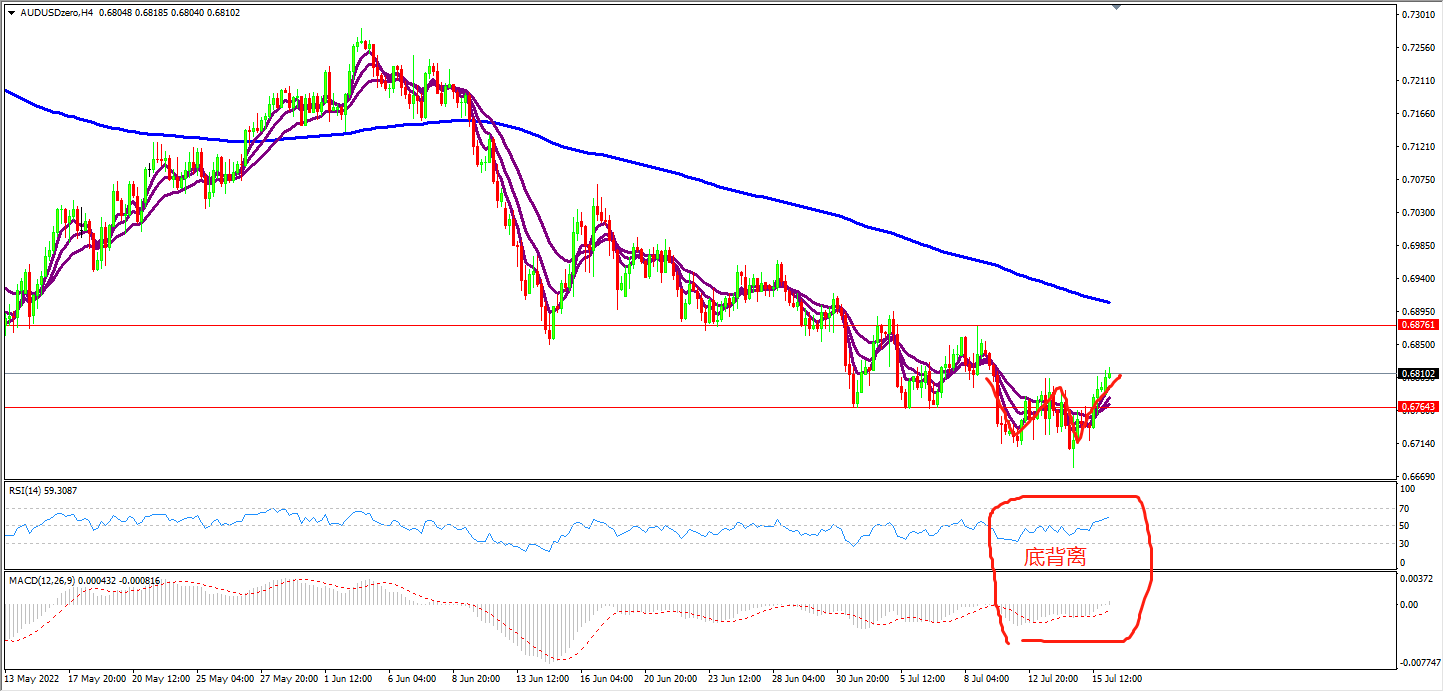
Task: Click the 8 Jul 04:00 time label
Action: point(989,679)
